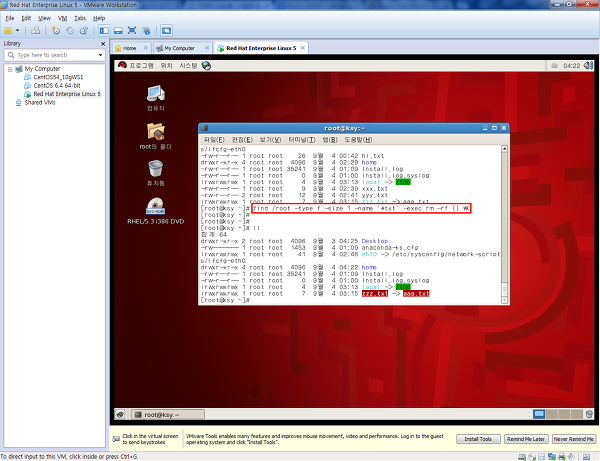Click the revert to snapshot icon

[70, 31]
